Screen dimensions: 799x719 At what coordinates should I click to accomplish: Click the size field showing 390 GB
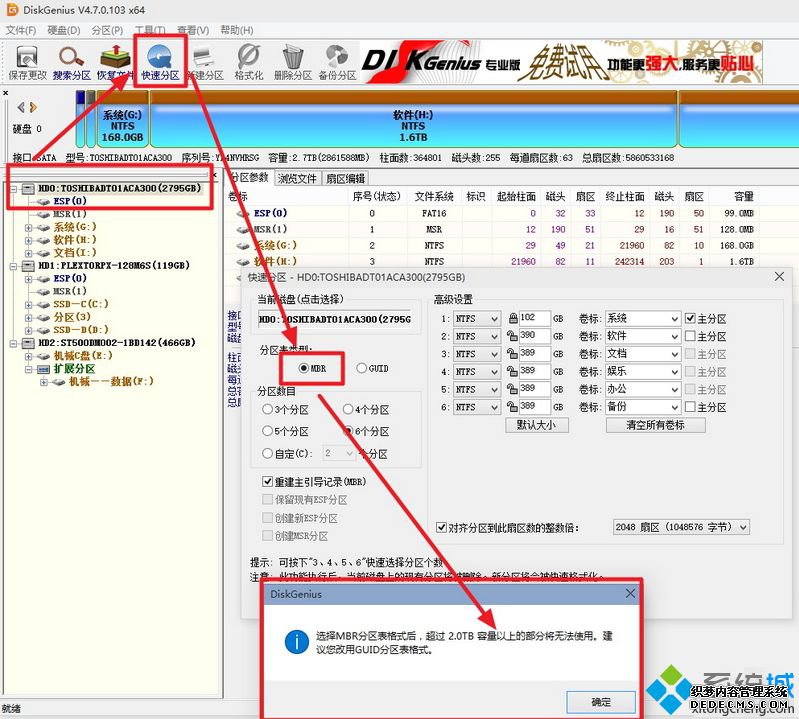[535, 336]
